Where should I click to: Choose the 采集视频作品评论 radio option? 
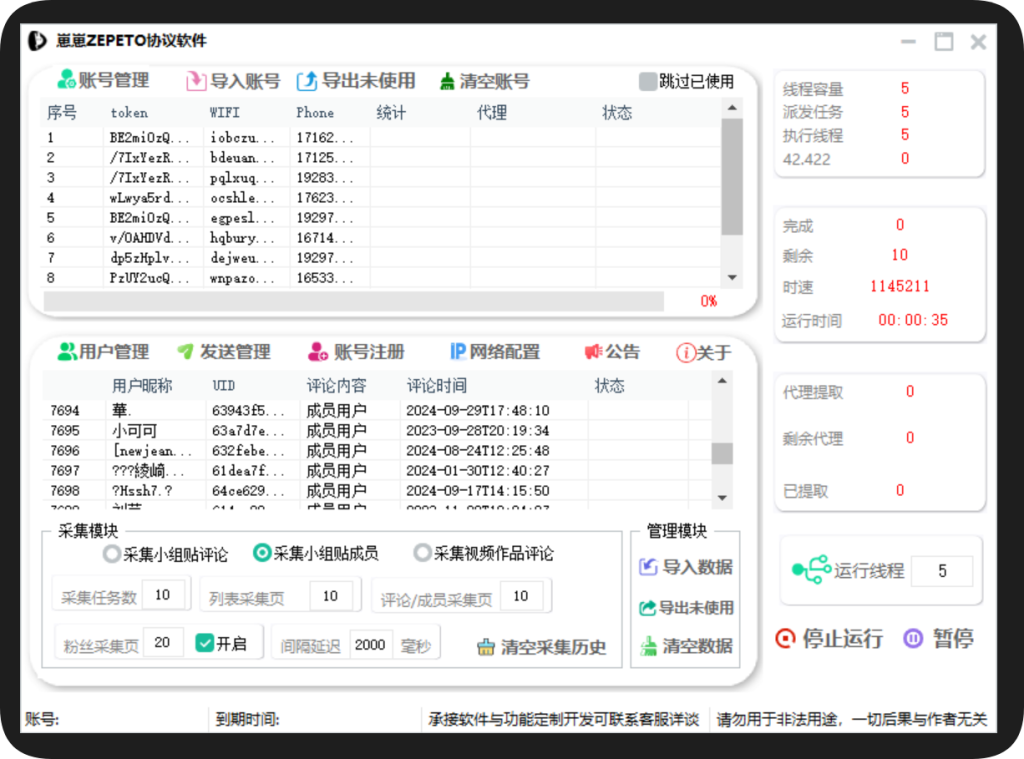[422, 553]
